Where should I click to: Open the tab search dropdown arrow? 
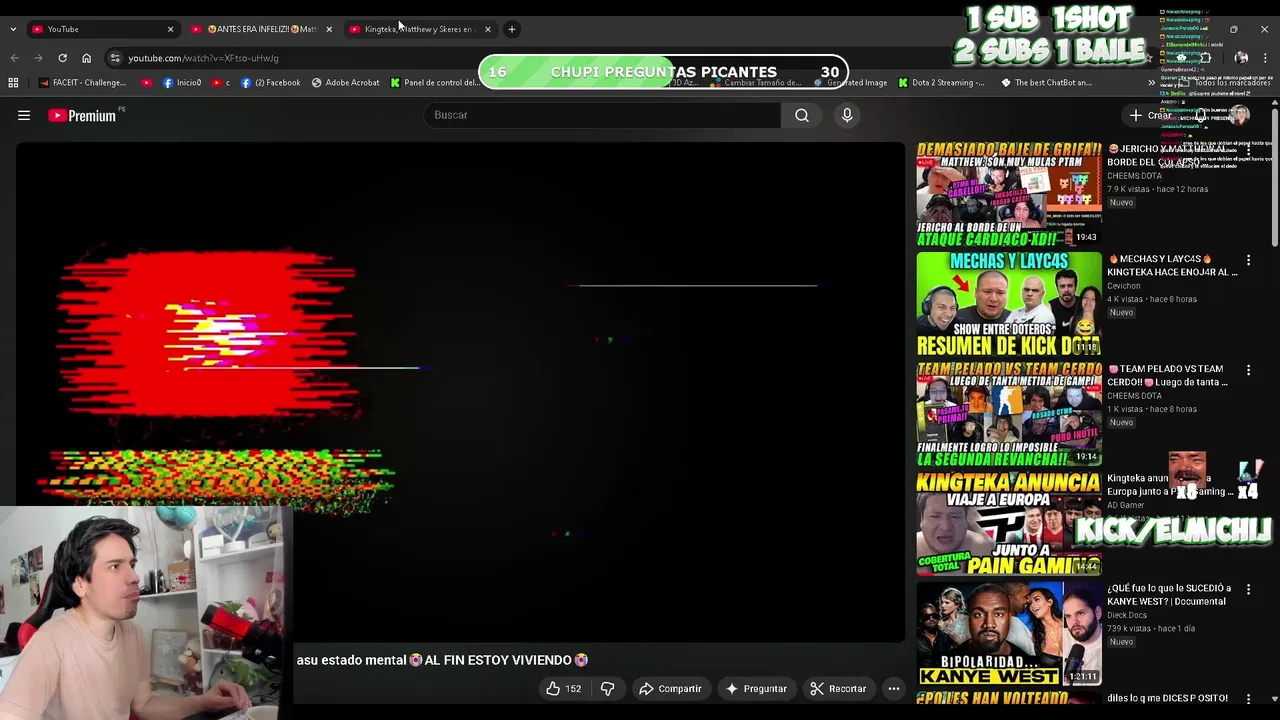[x=12, y=29]
